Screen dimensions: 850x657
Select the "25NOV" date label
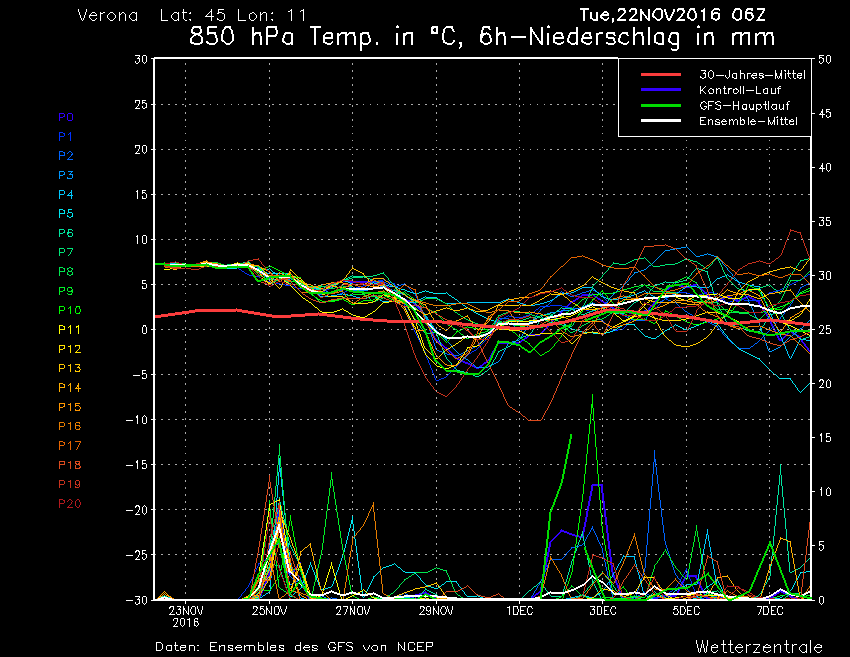click(x=269, y=611)
